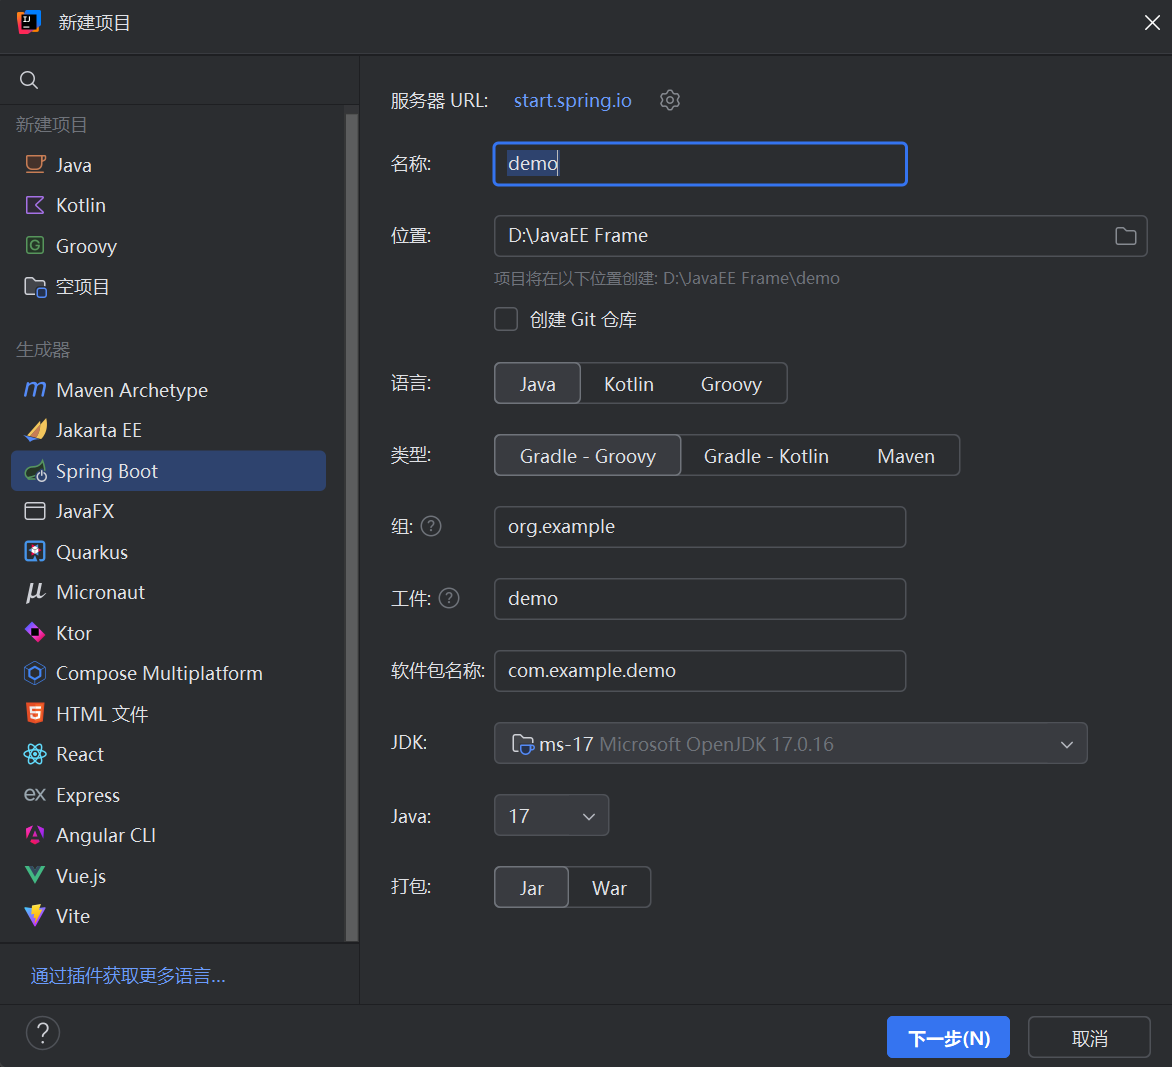Open the folder browser for project location
Viewport: 1172px width, 1067px height.
1125,236
